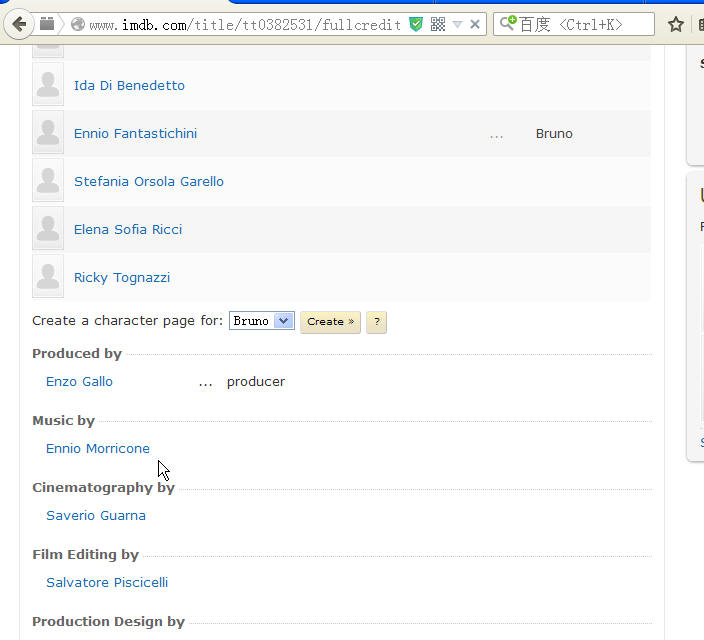Click the globe site identity icon
This screenshot has height=640, width=704.
click(78, 24)
